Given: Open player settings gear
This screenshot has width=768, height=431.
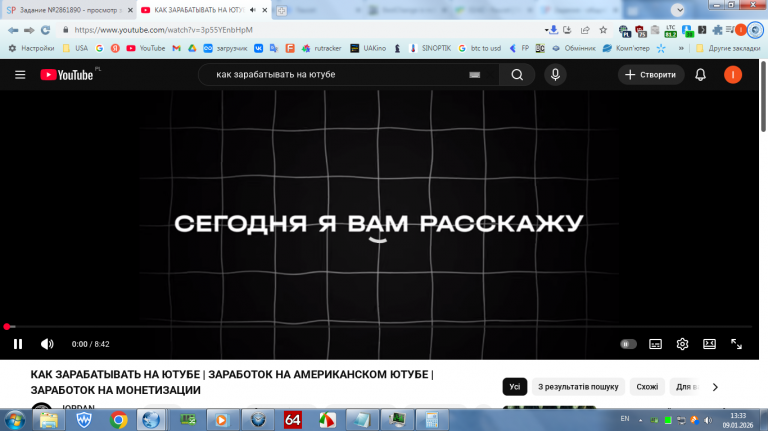Looking at the screenshot, I should click(682, 344).
